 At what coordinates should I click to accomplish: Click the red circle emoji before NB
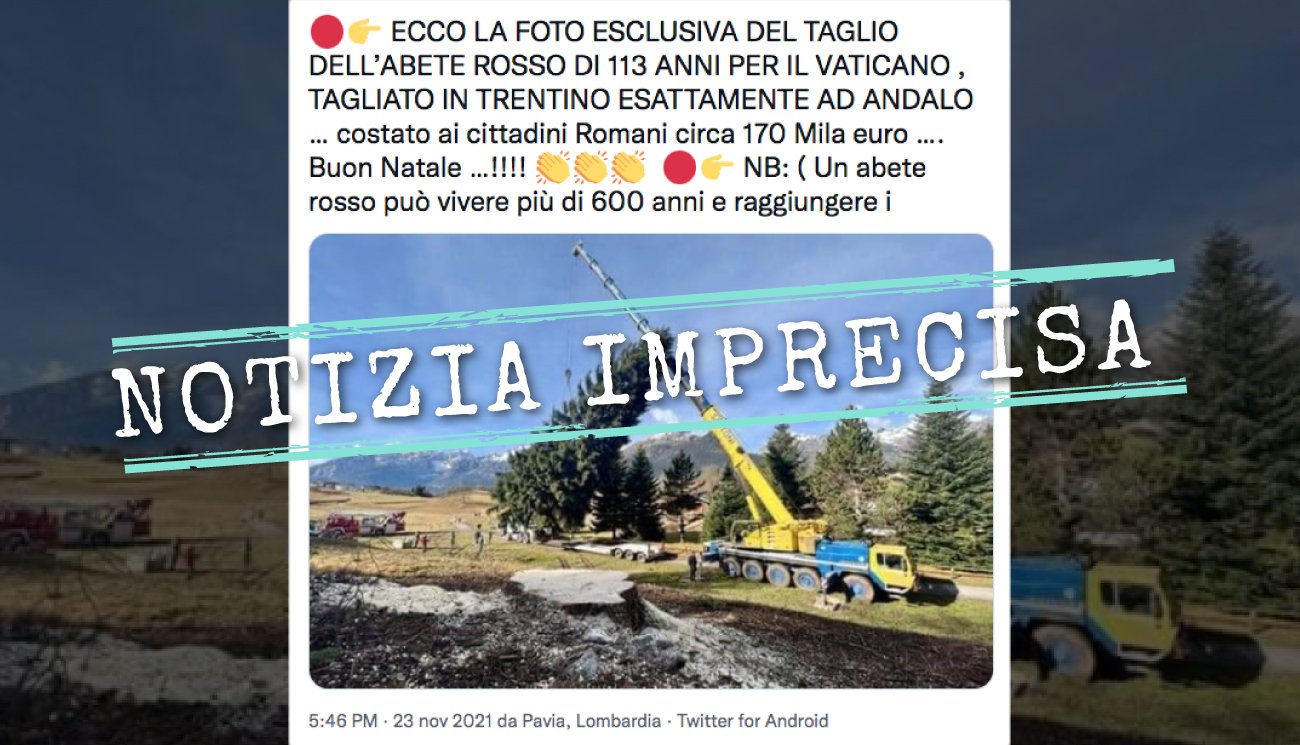pyautogui.click(x=679, y=167)
